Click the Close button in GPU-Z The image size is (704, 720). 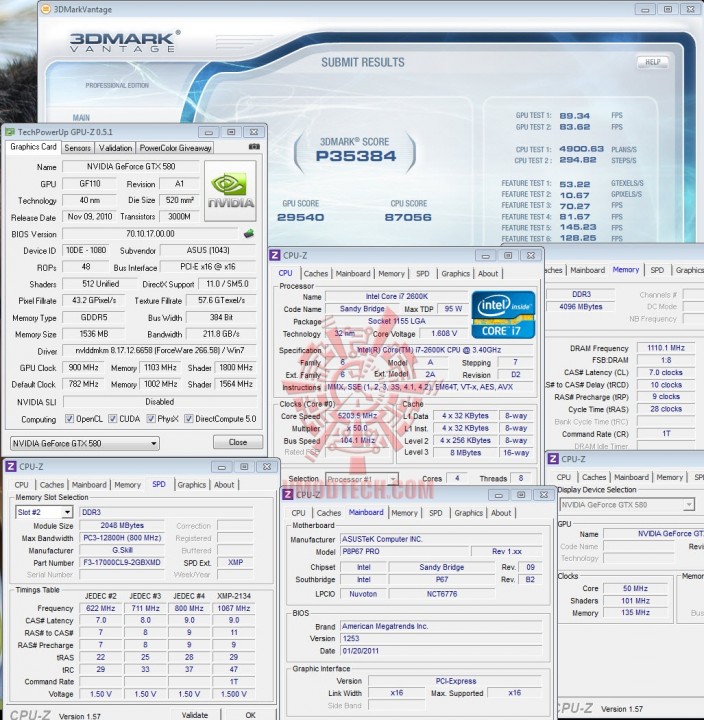(x=238, y=442)
